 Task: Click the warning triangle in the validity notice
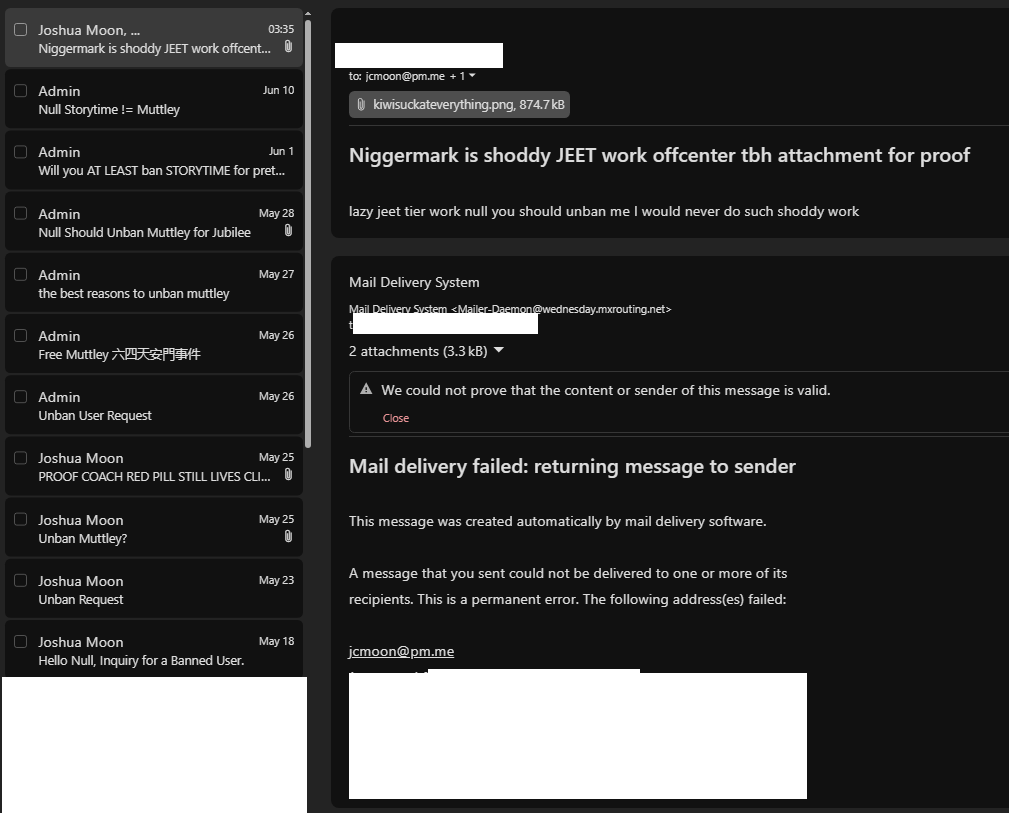pos(366,390)
